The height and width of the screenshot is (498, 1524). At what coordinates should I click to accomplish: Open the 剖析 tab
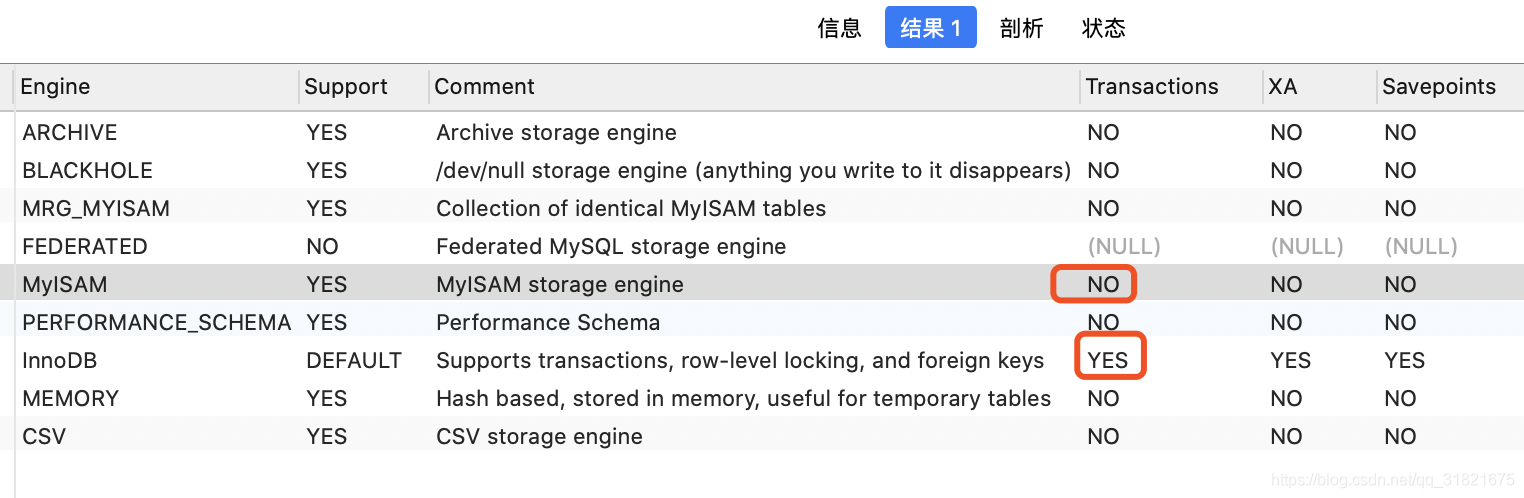[x=1021, y=28]
